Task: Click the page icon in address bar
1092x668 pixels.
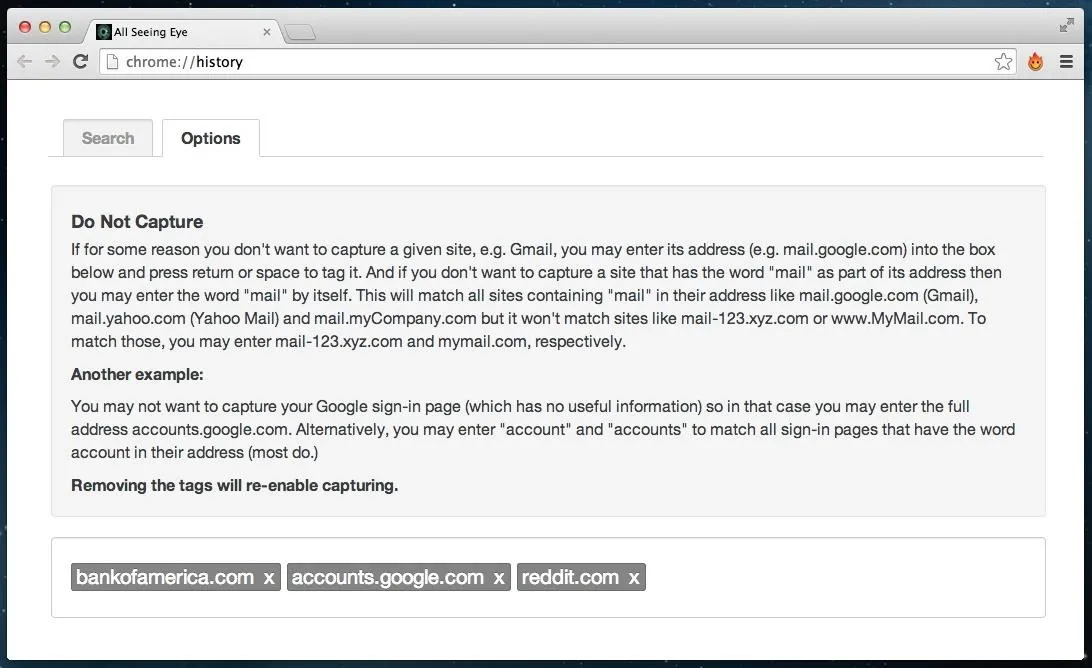Action: click(x=112, y=62)
